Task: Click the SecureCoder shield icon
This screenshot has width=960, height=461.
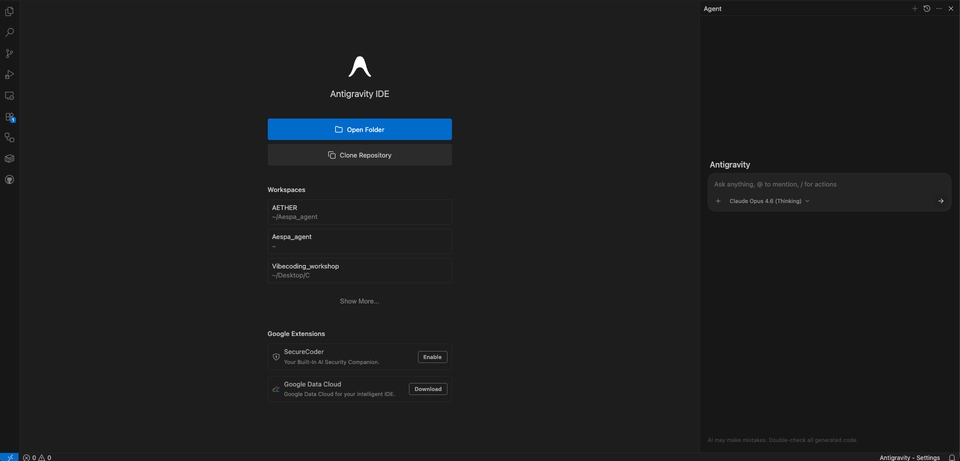Action: coord(276,356)
